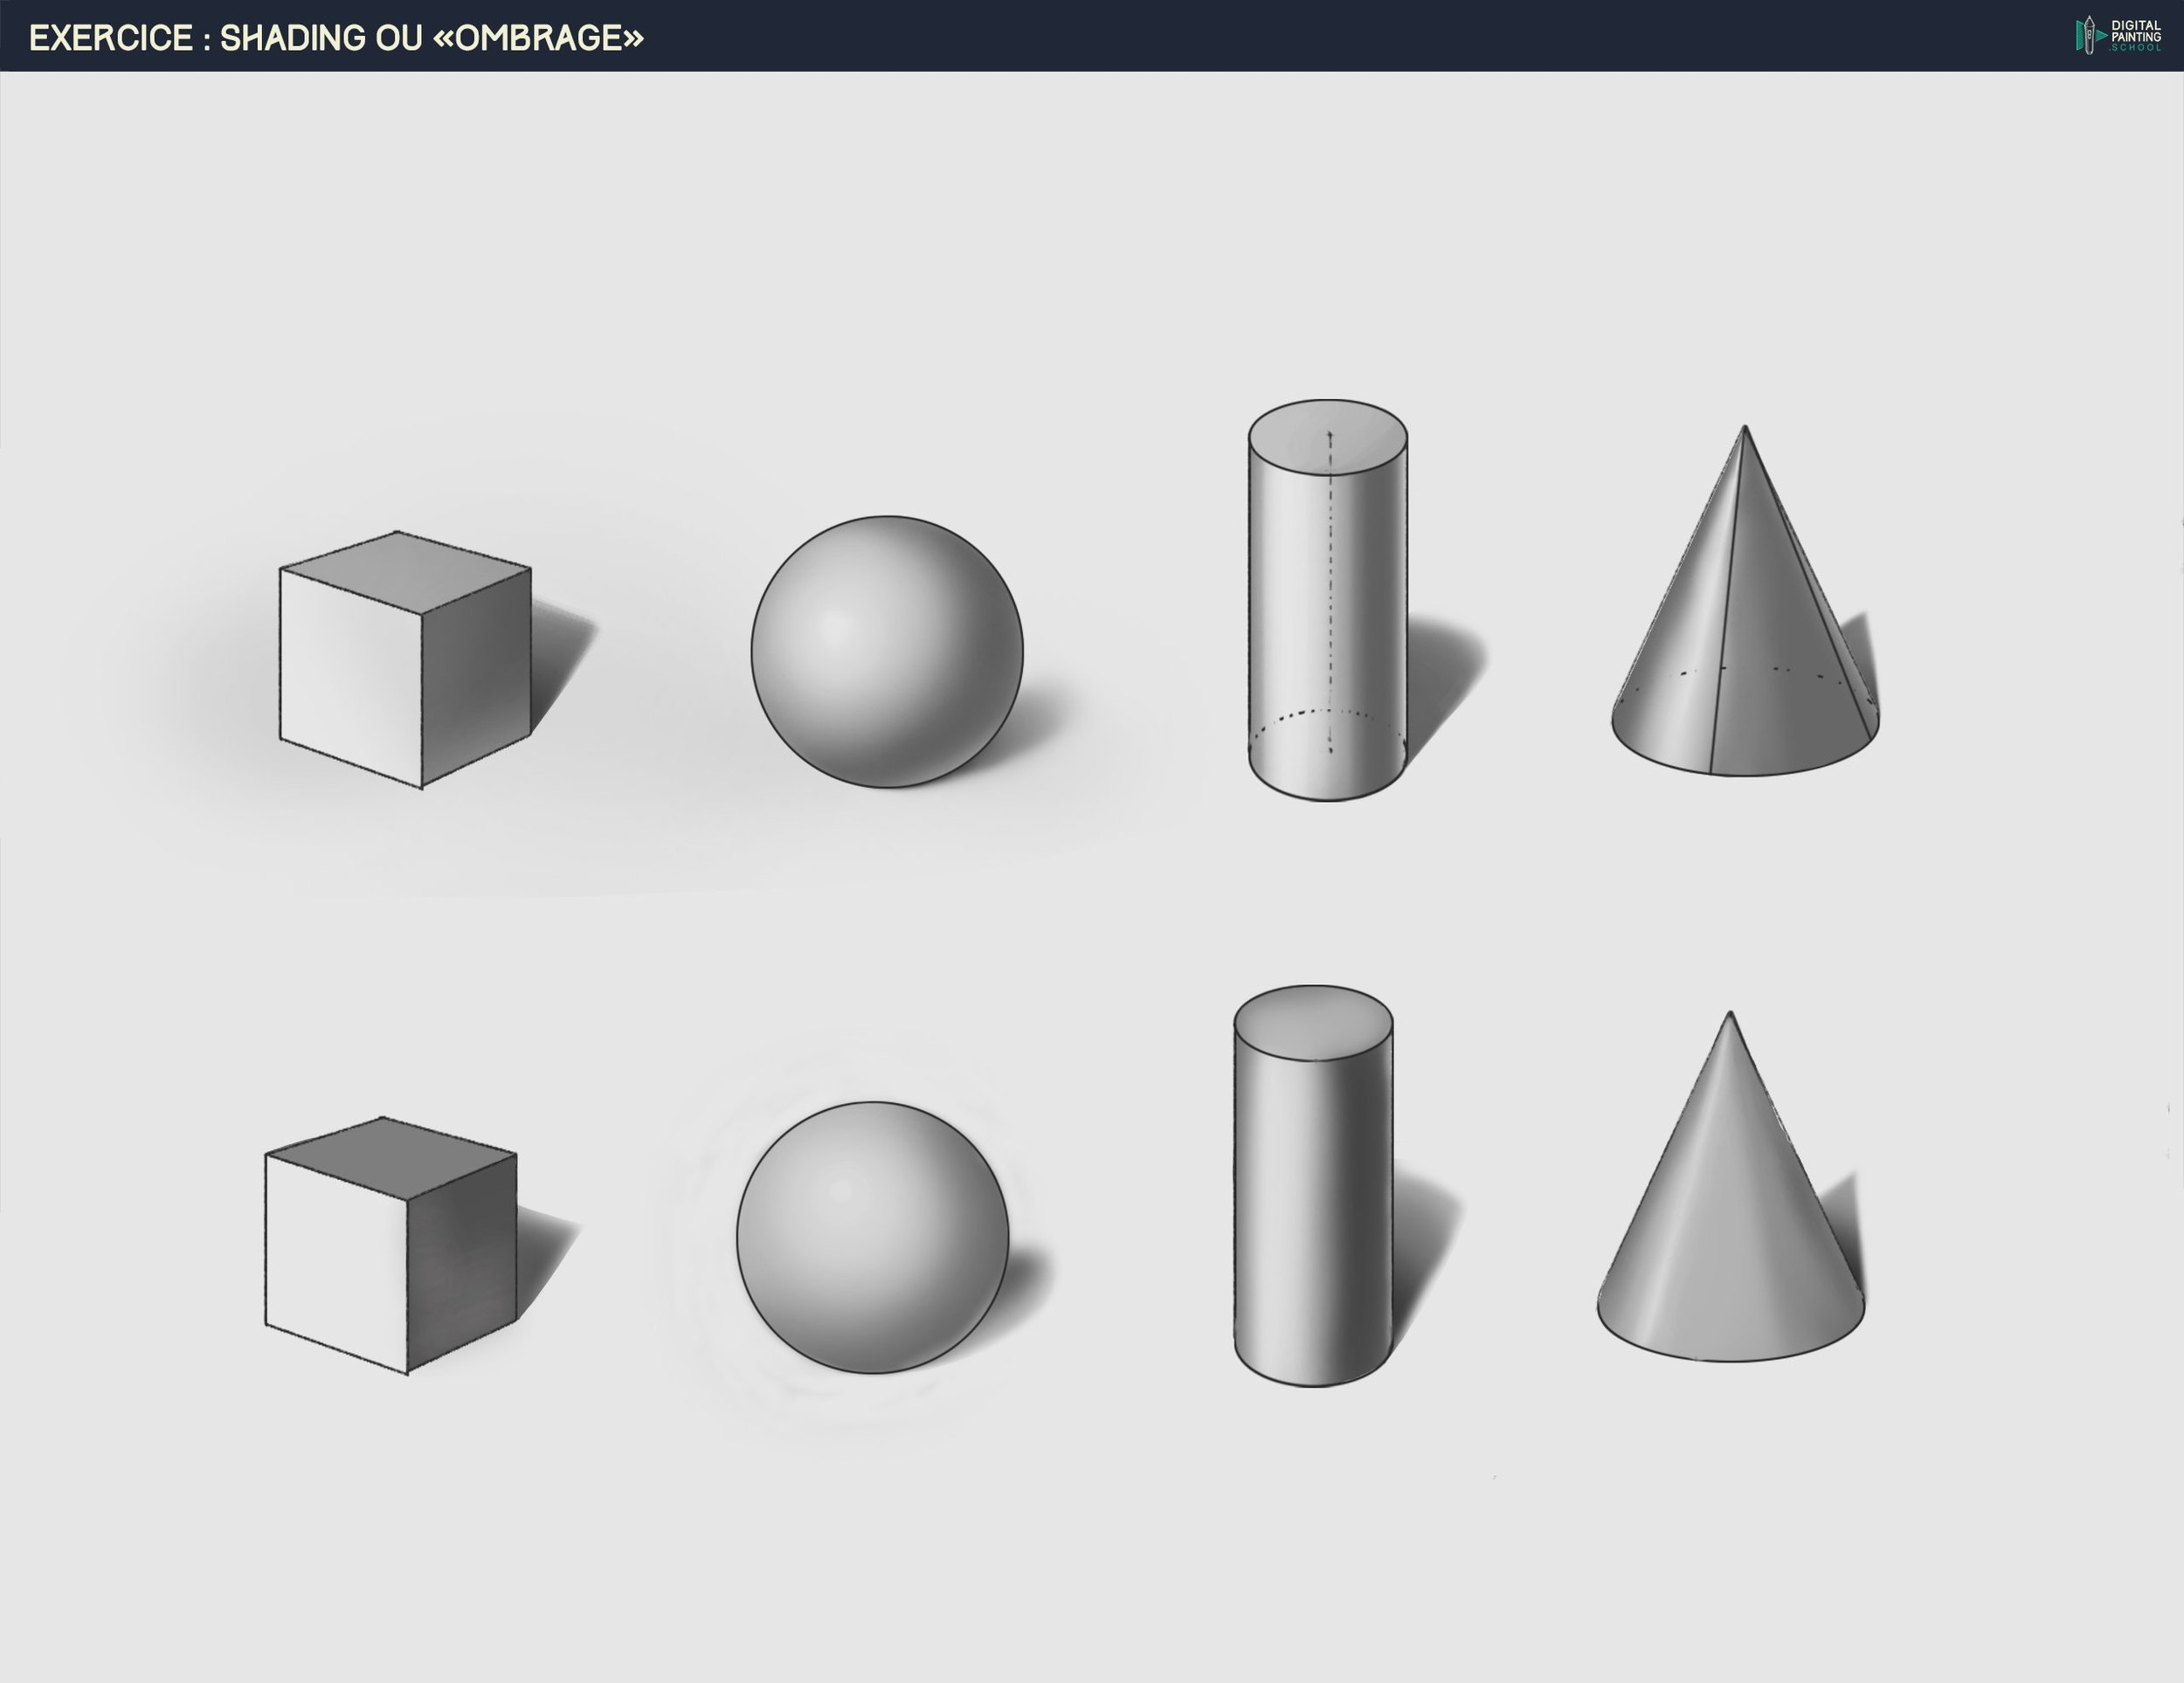Click the apex of the upper cone
The width and height of the screenshot is (2184, 1683).
point(1745,430)
